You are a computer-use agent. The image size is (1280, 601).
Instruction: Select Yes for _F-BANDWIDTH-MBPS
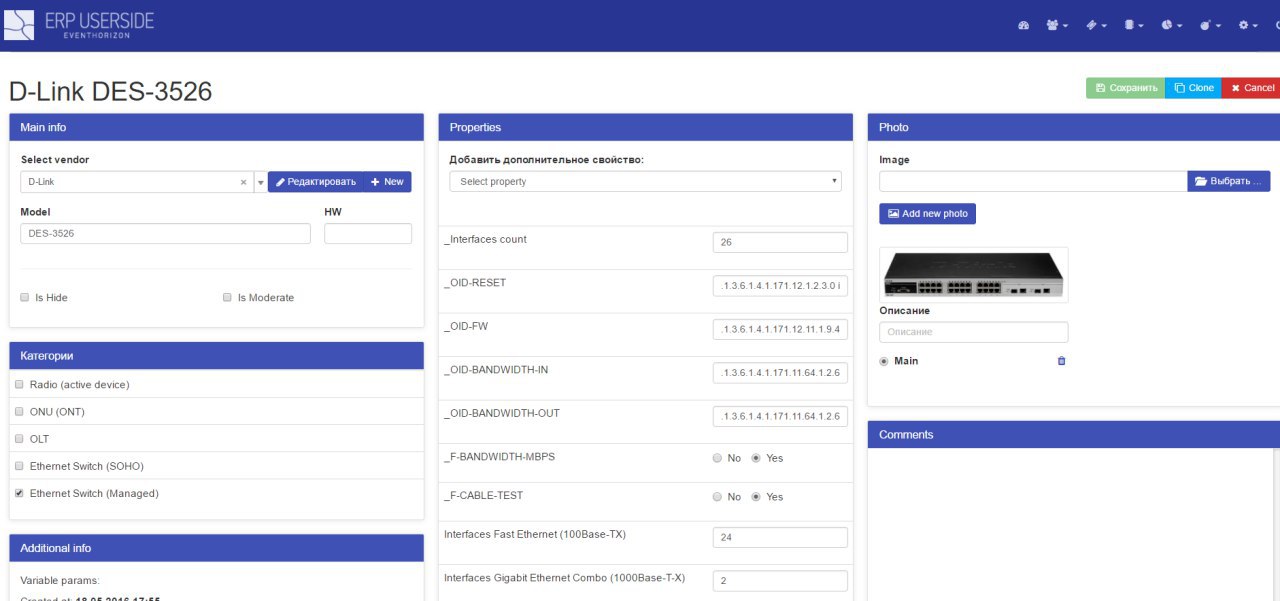[x=756, y=458]
